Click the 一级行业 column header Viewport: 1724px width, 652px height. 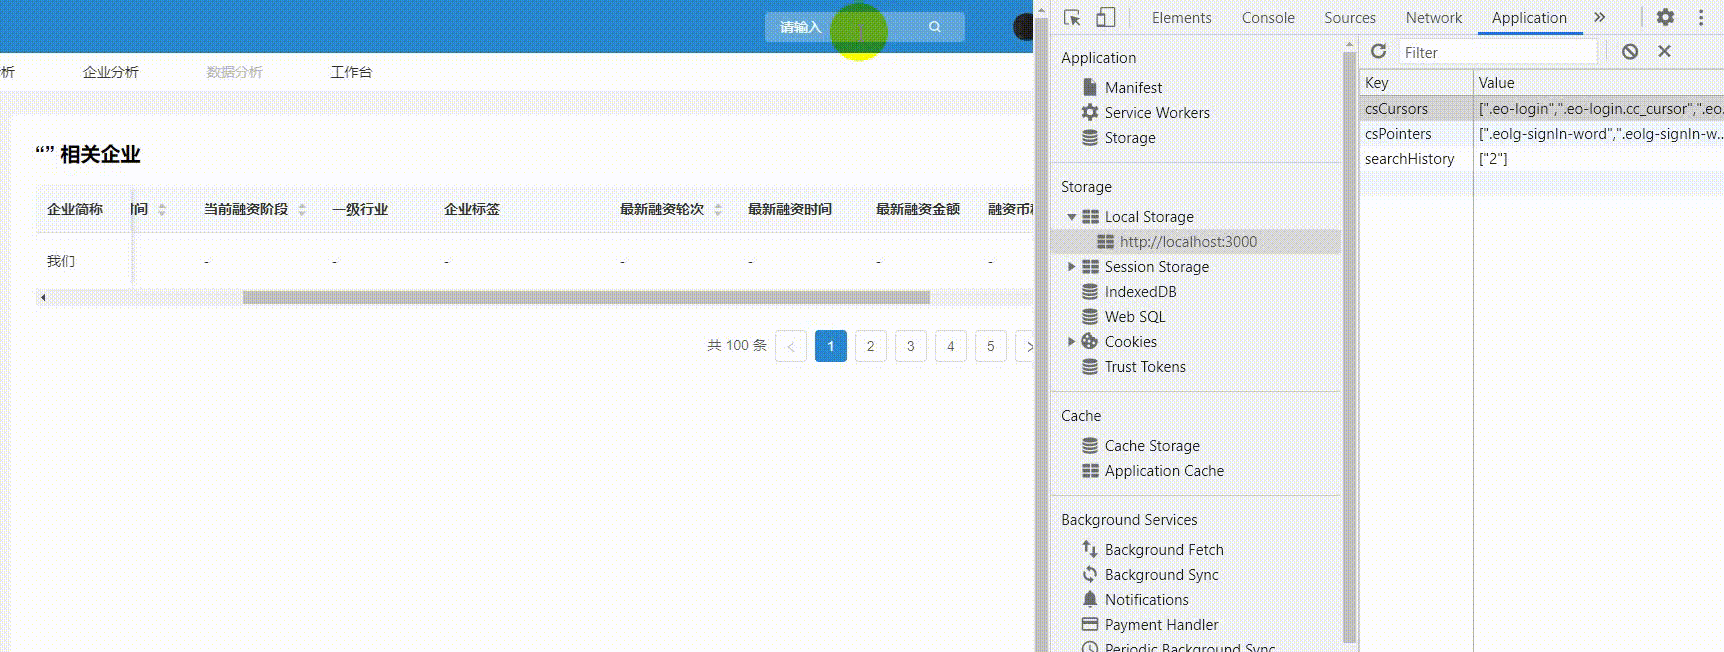coord(360,209)
